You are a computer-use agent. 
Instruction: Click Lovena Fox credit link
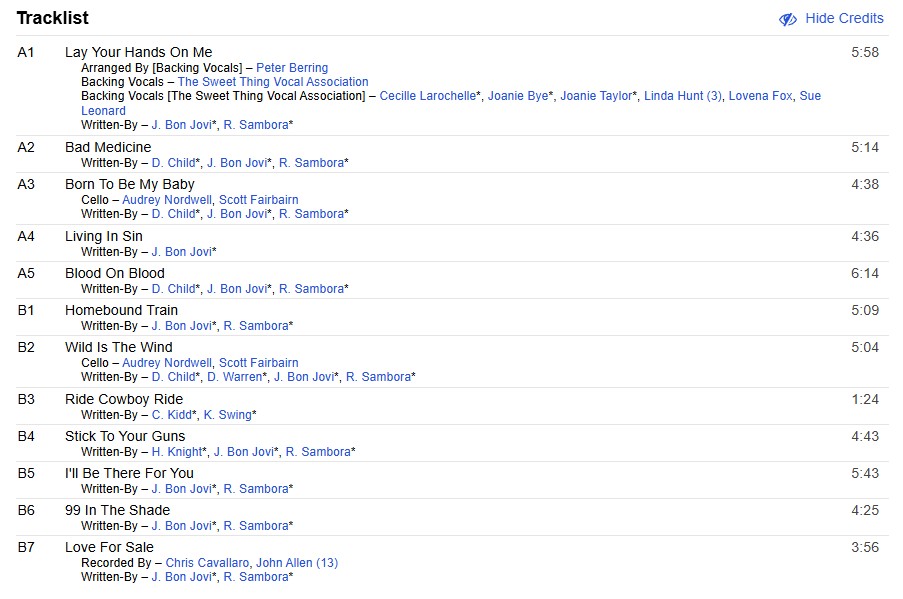(760, 96)
